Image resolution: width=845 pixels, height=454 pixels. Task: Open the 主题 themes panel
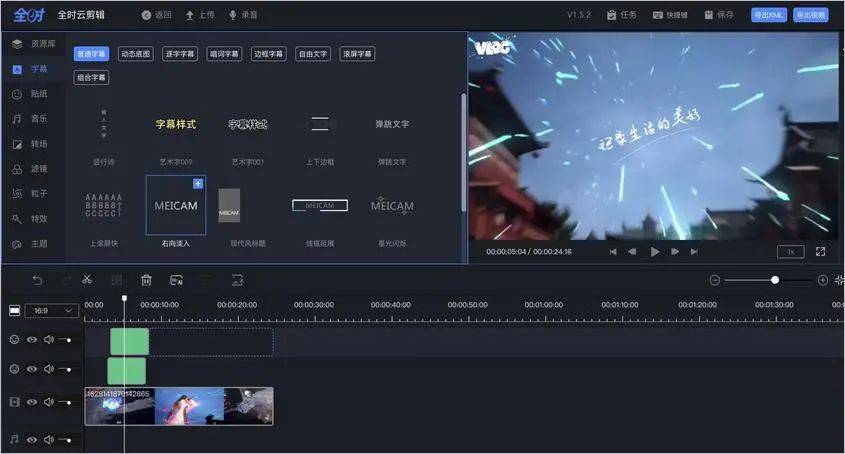point(31,244)
